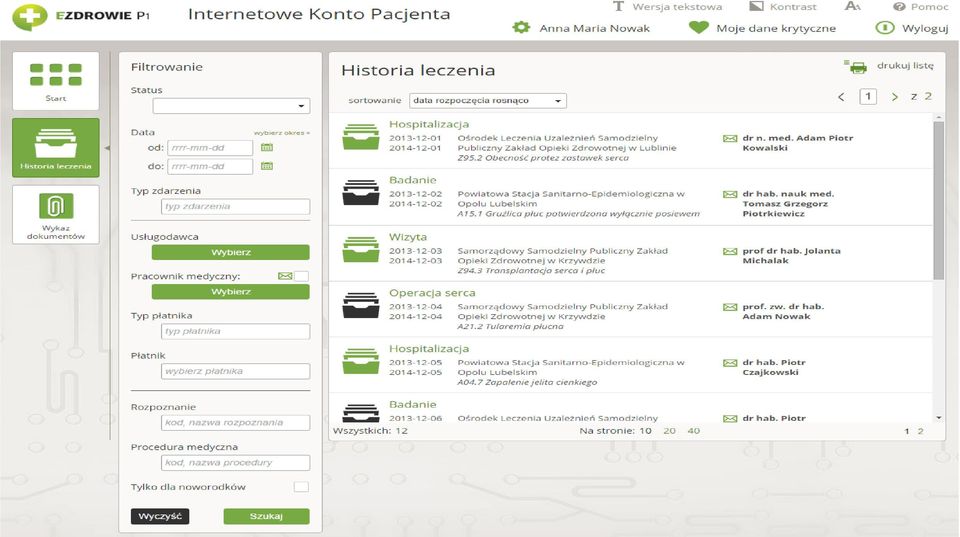Toggle Kontrast icon in the header
The image size is (960, 537).
(757, 6)
